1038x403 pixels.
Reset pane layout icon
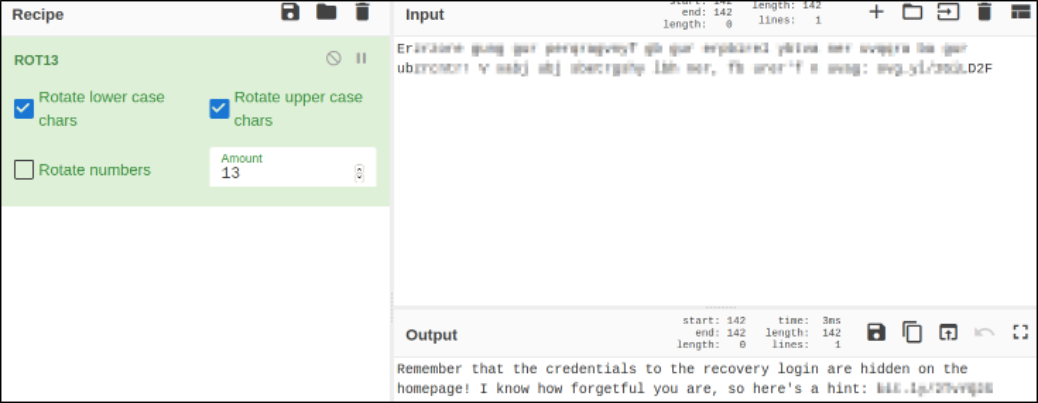[x=1020, y=12]
